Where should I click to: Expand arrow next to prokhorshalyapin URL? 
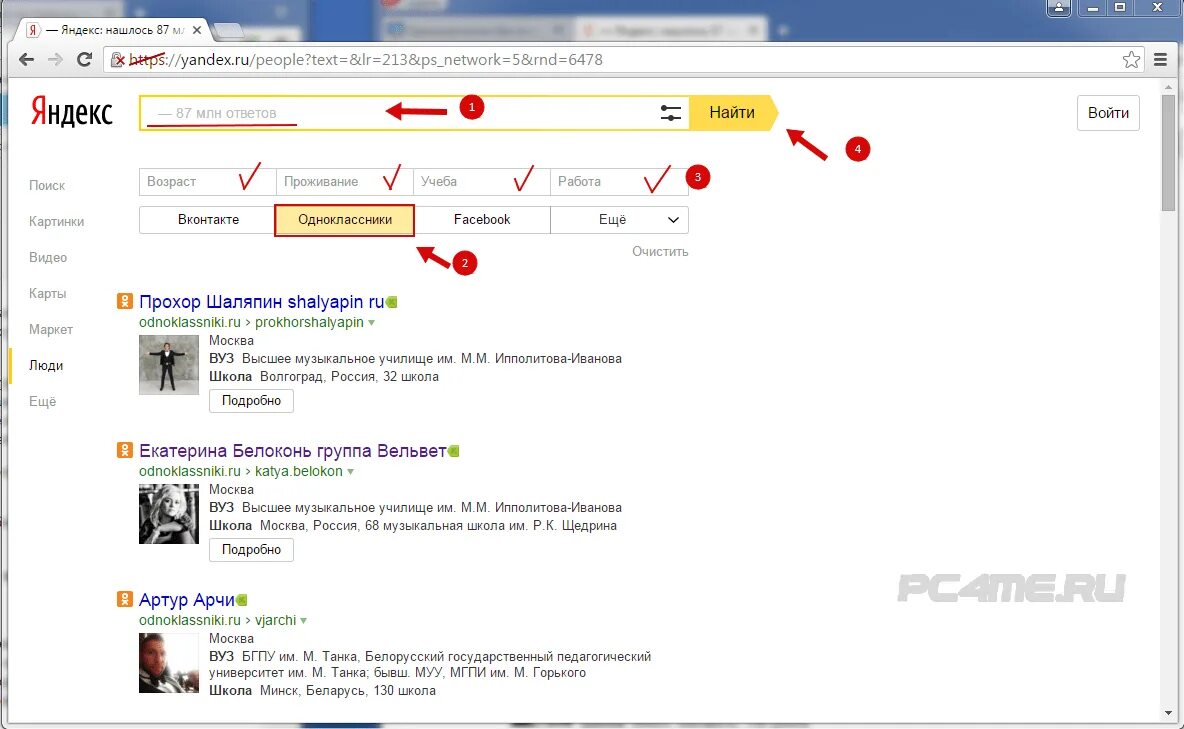[372, 323]
